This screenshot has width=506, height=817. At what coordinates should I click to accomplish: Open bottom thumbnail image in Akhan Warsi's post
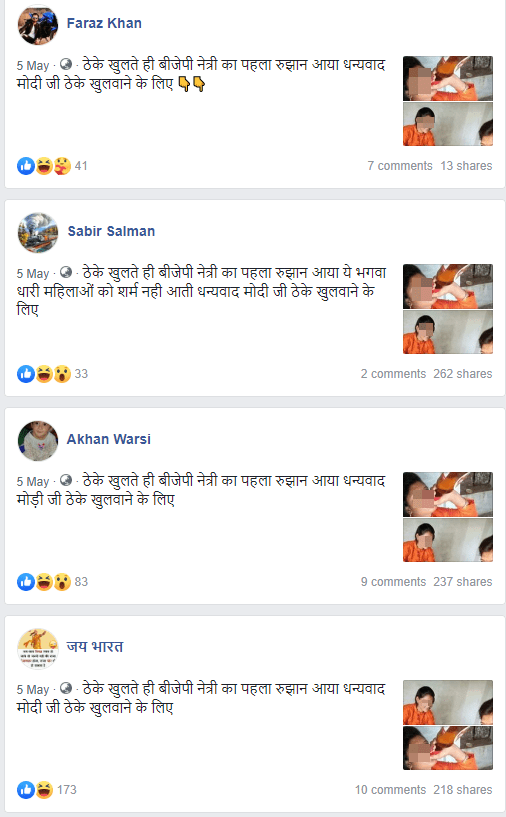coord(448,540)
